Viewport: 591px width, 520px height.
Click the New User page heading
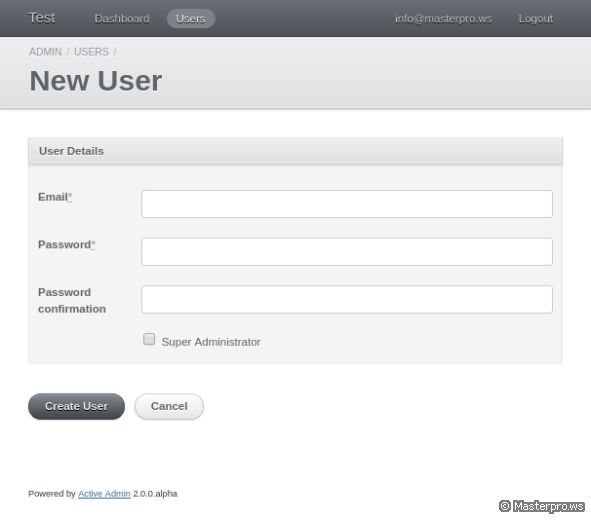(96, 81)
